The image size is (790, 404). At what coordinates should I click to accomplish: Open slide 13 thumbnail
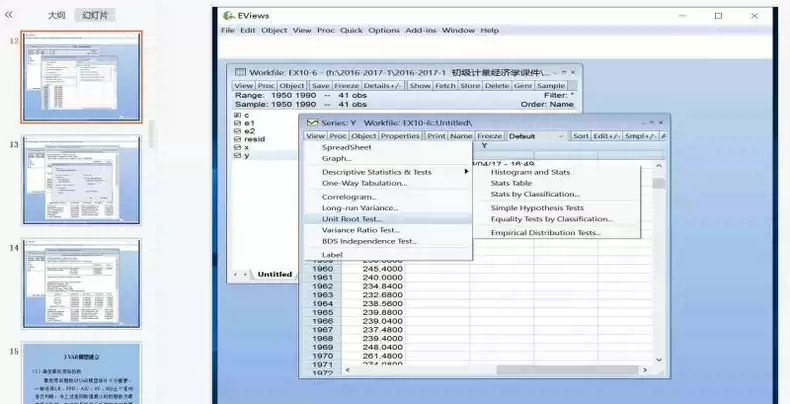[81, 180]
